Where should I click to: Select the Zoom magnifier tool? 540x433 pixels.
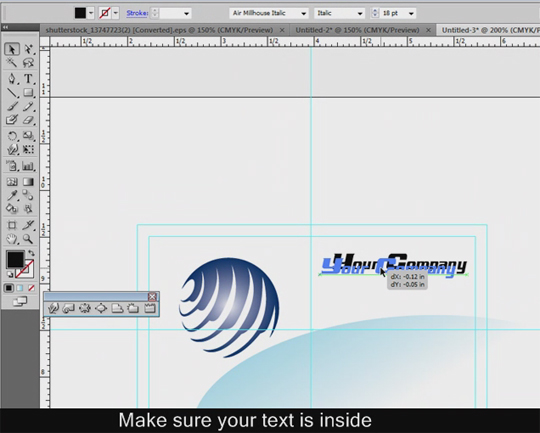(29, 239)
